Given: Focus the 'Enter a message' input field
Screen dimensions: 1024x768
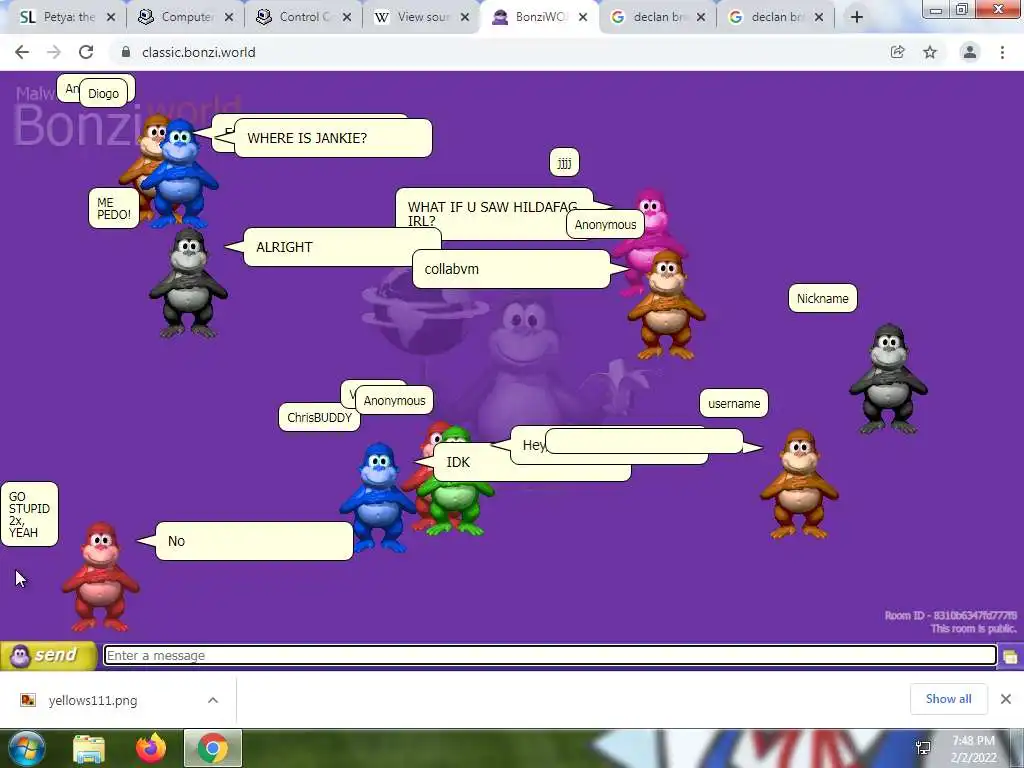Looking at the screenshot, I should [x=550, y=655].
